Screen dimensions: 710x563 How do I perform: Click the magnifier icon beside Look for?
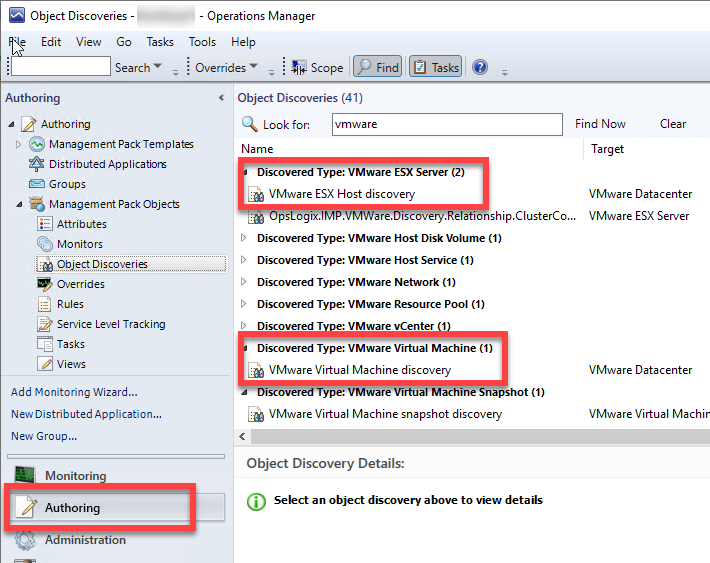tap(250, 125)
